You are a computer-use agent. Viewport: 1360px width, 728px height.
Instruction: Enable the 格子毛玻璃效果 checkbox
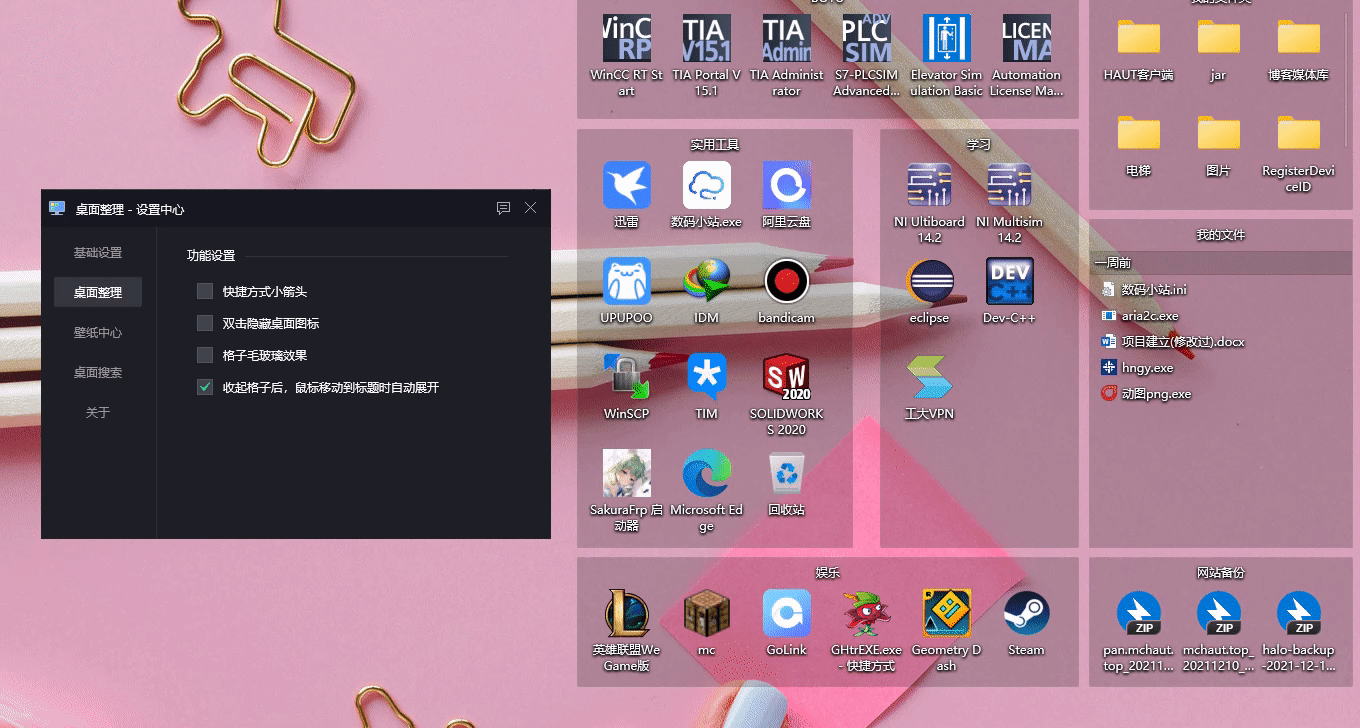click(x=205, y=355)
